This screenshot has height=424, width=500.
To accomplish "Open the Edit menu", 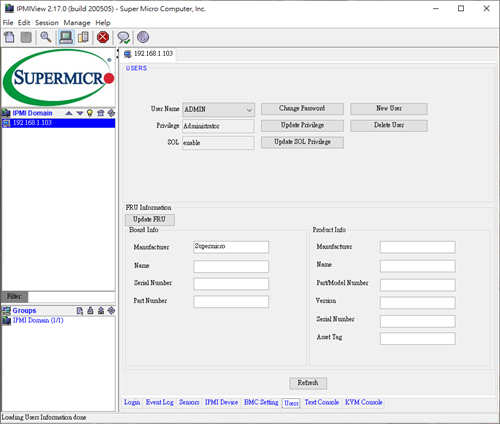I will (24, 23).
